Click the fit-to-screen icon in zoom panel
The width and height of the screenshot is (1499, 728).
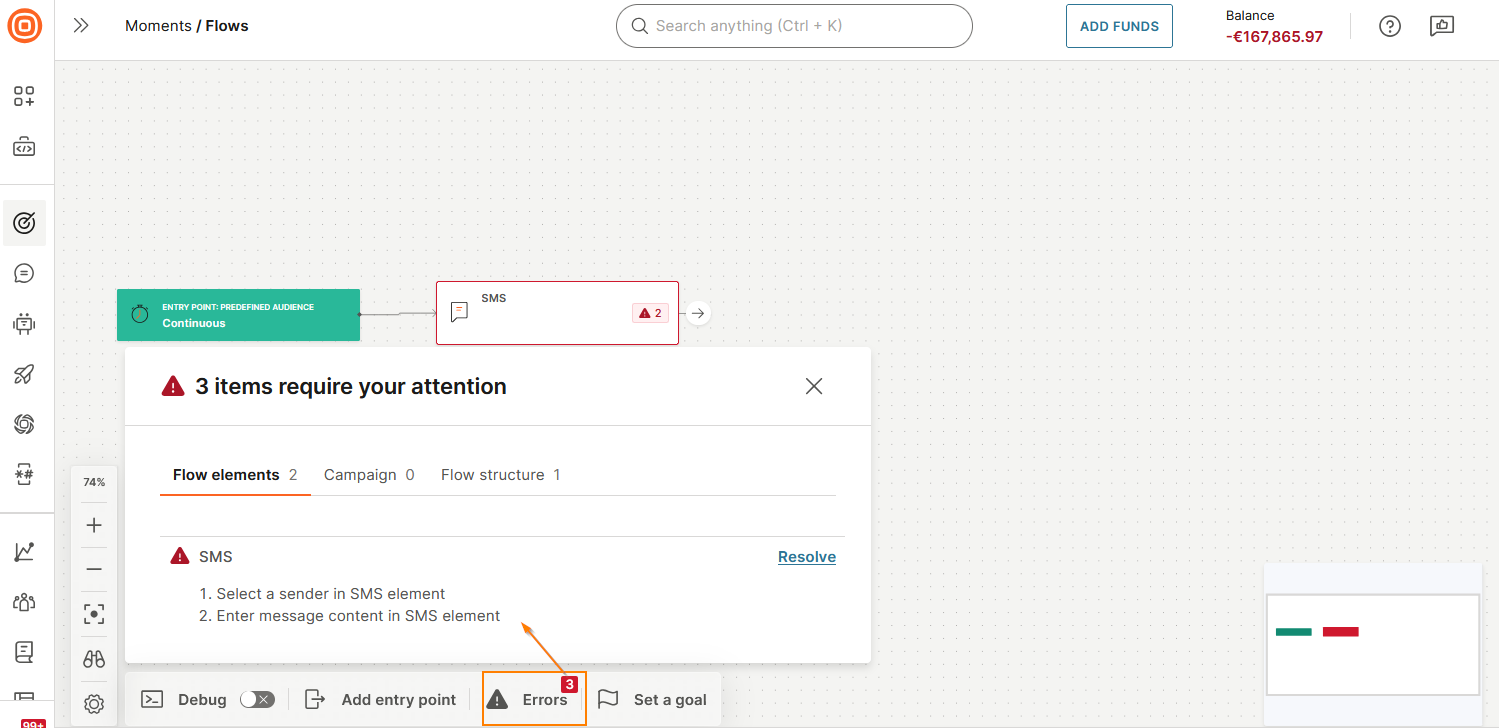click(x=93, y=613)
